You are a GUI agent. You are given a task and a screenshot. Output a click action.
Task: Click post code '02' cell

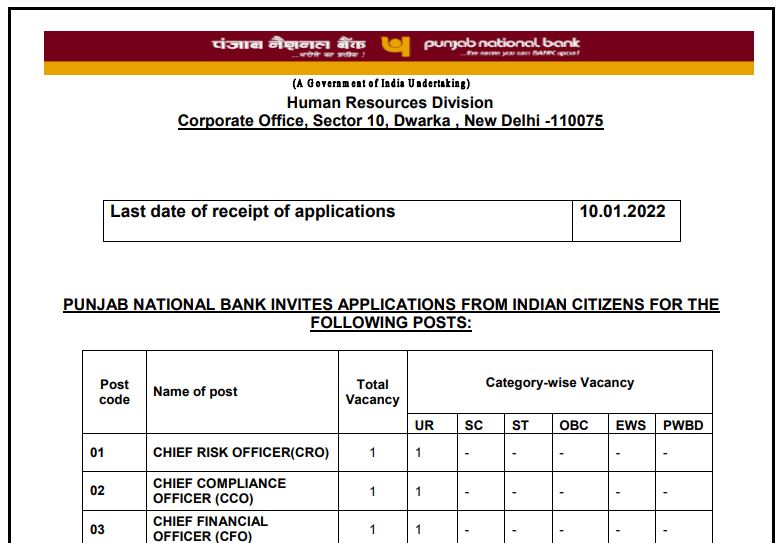[x=114, y=491]
